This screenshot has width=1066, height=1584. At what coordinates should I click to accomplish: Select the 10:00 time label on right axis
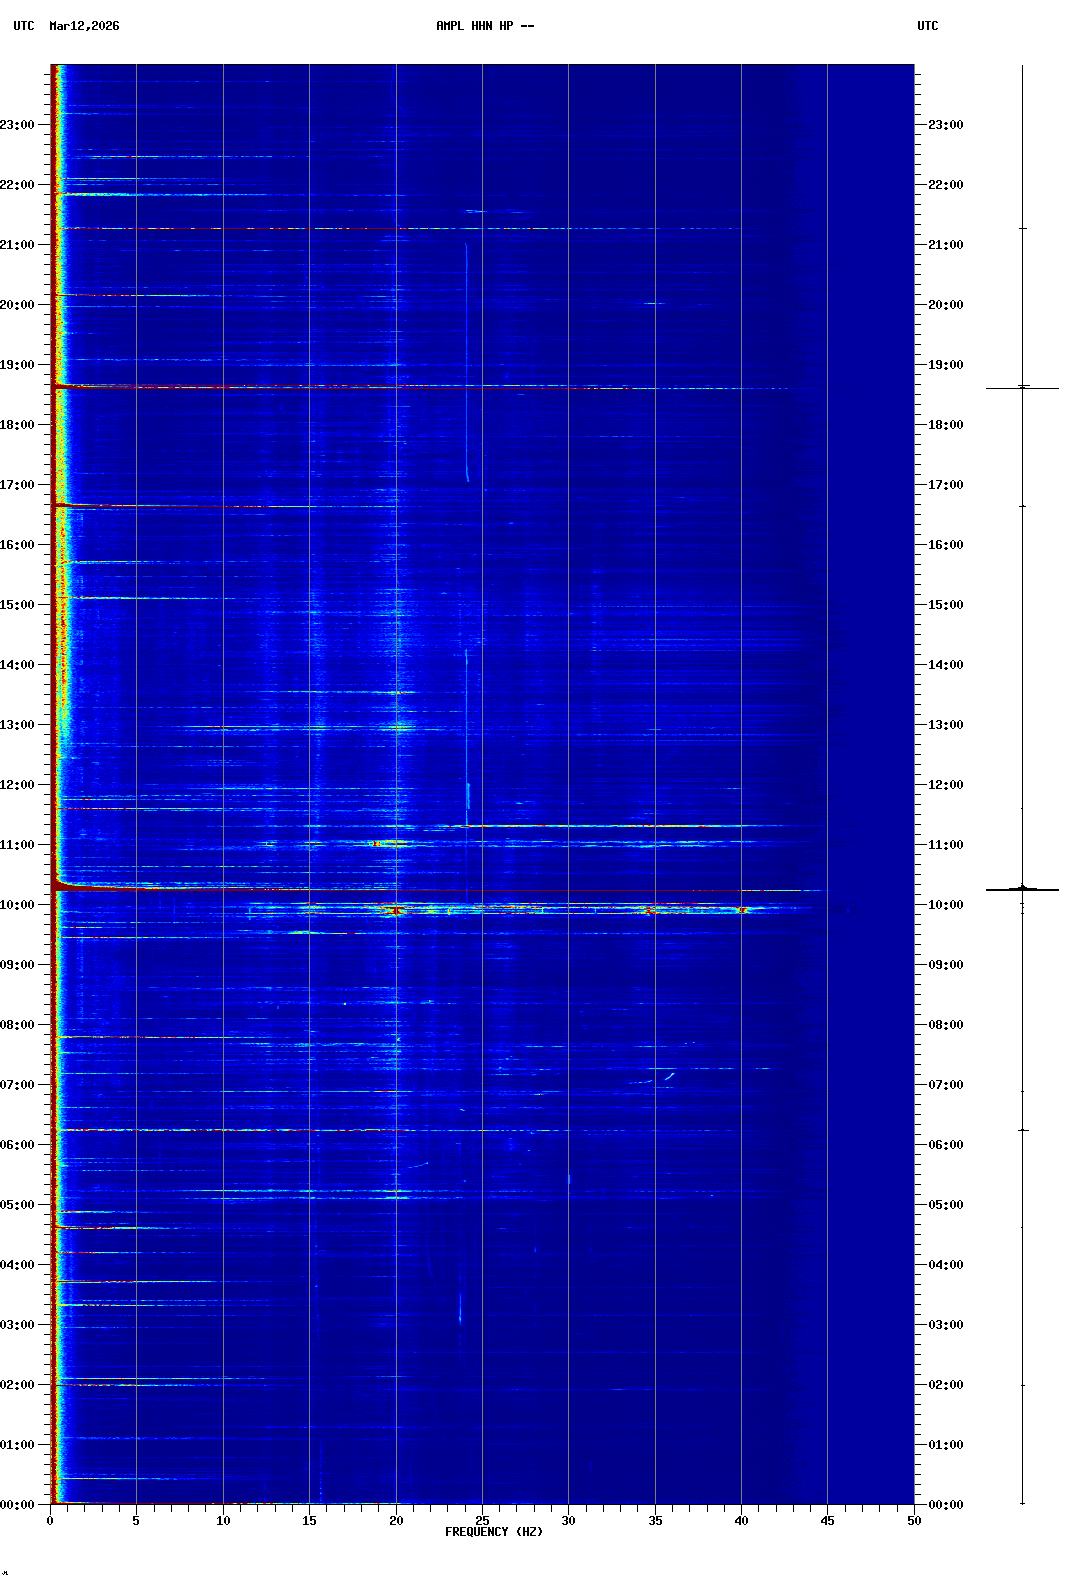[945, 905]
